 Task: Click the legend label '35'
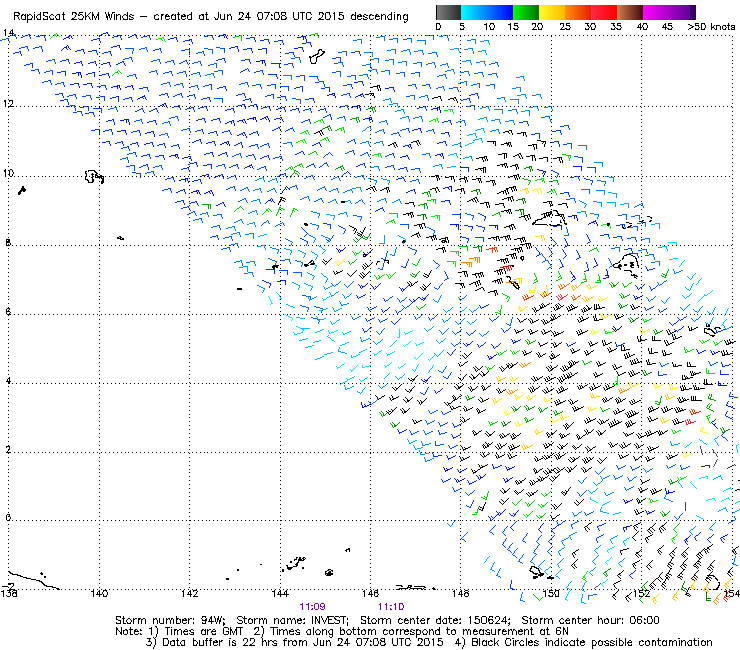(x=616, y=27)
